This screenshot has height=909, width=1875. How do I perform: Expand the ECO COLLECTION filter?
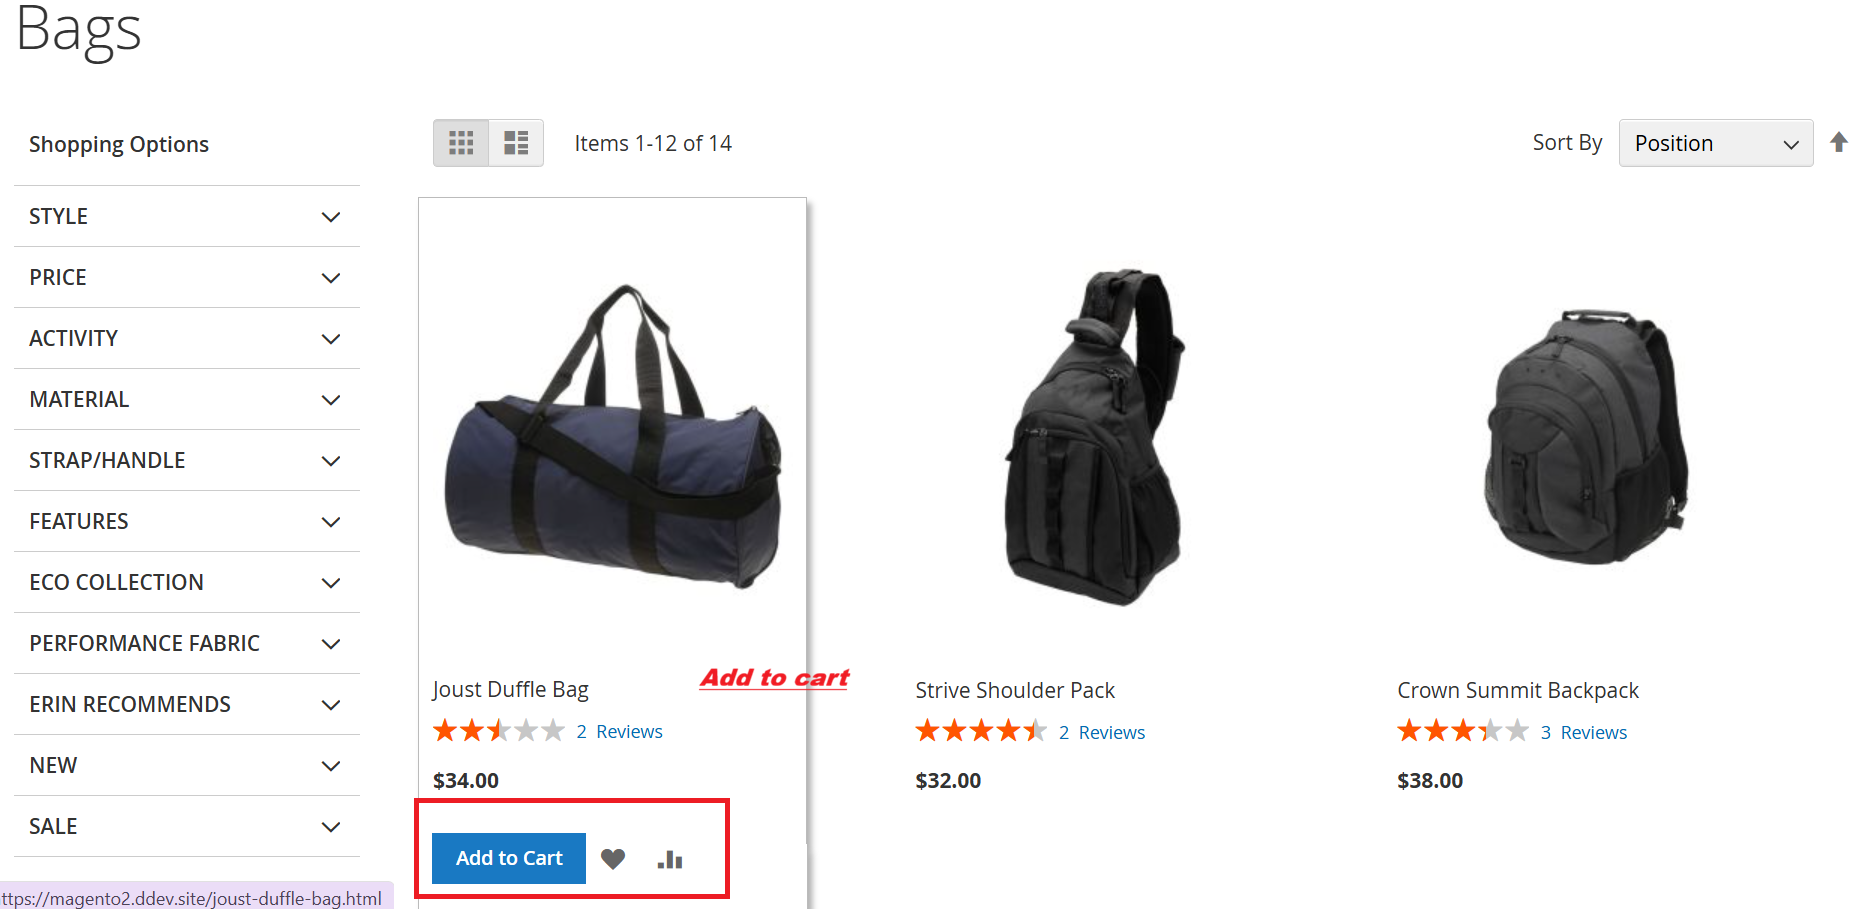pyautogui.click(x=187, y=582)
